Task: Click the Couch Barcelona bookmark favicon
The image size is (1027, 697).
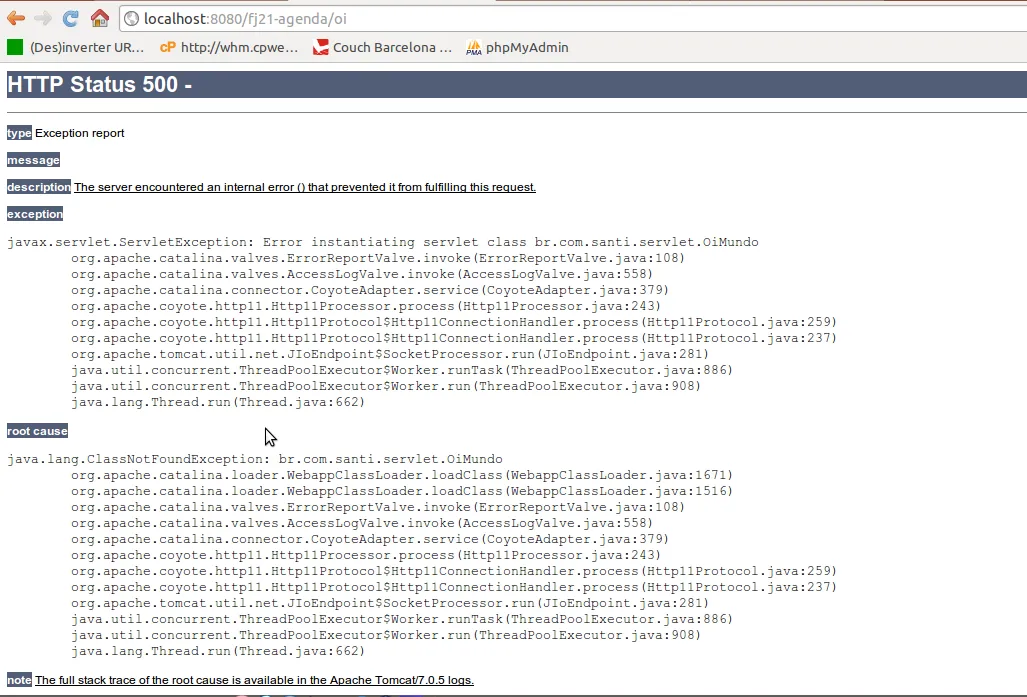Action: (x=320, y=47)
